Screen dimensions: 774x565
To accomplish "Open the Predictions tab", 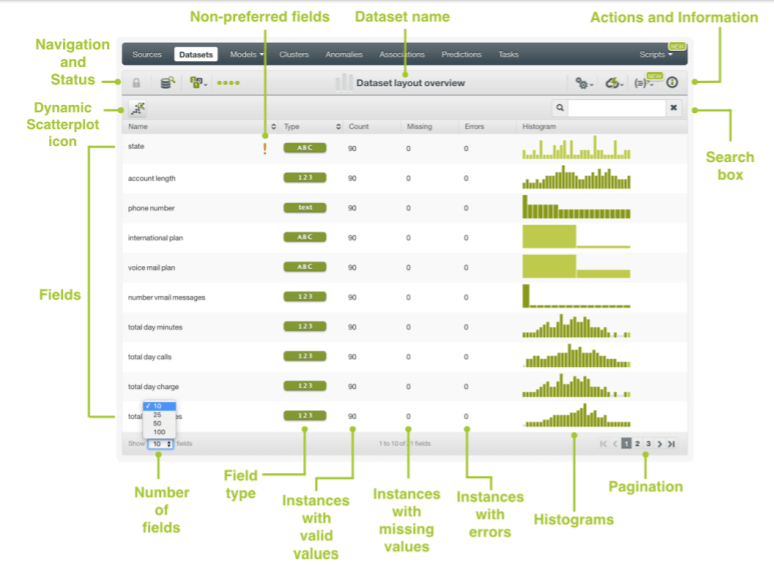I will pos(462,54).
